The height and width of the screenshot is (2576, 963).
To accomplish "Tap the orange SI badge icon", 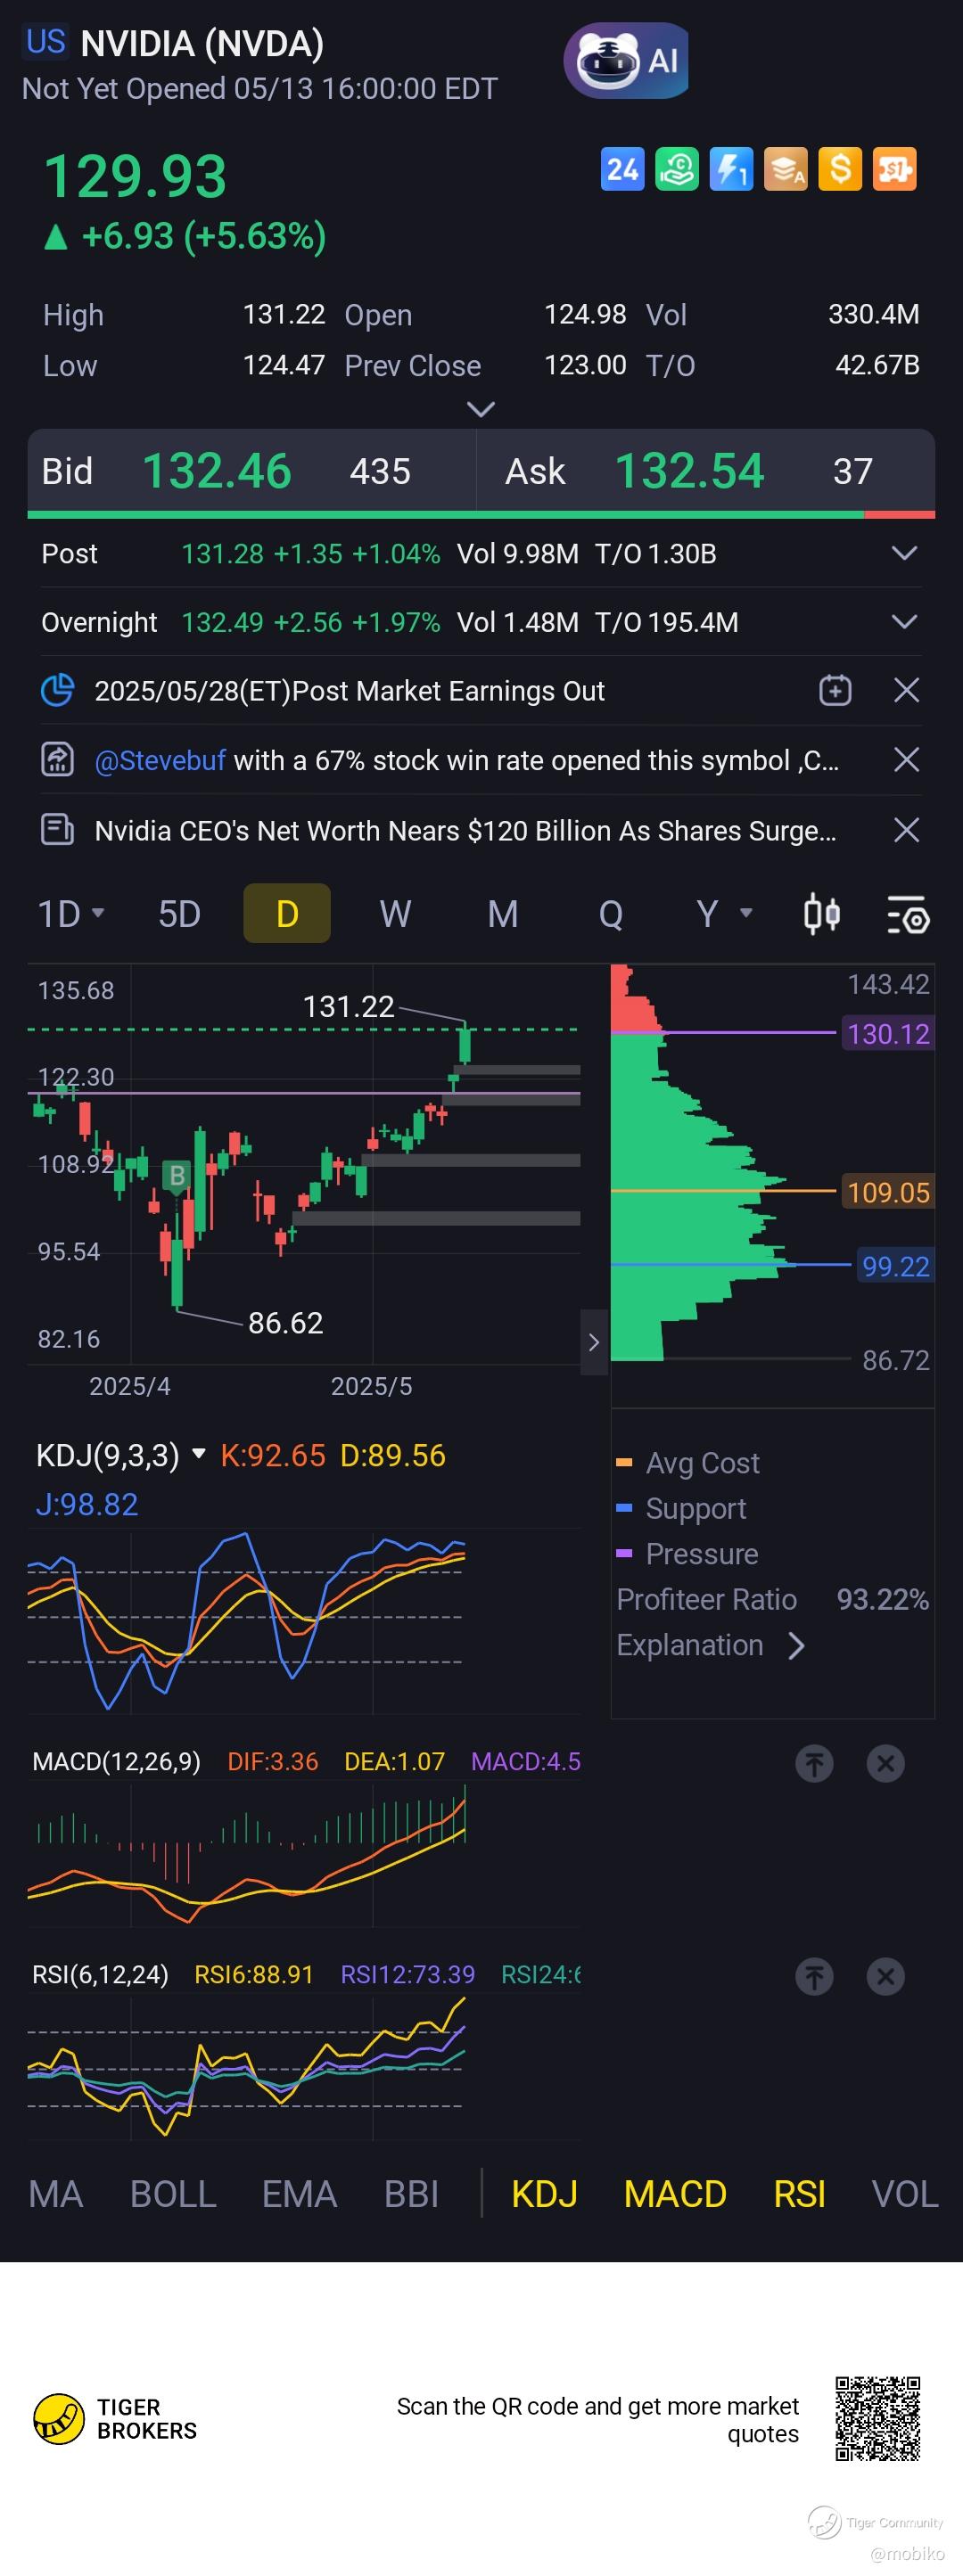I will point(895,169).
